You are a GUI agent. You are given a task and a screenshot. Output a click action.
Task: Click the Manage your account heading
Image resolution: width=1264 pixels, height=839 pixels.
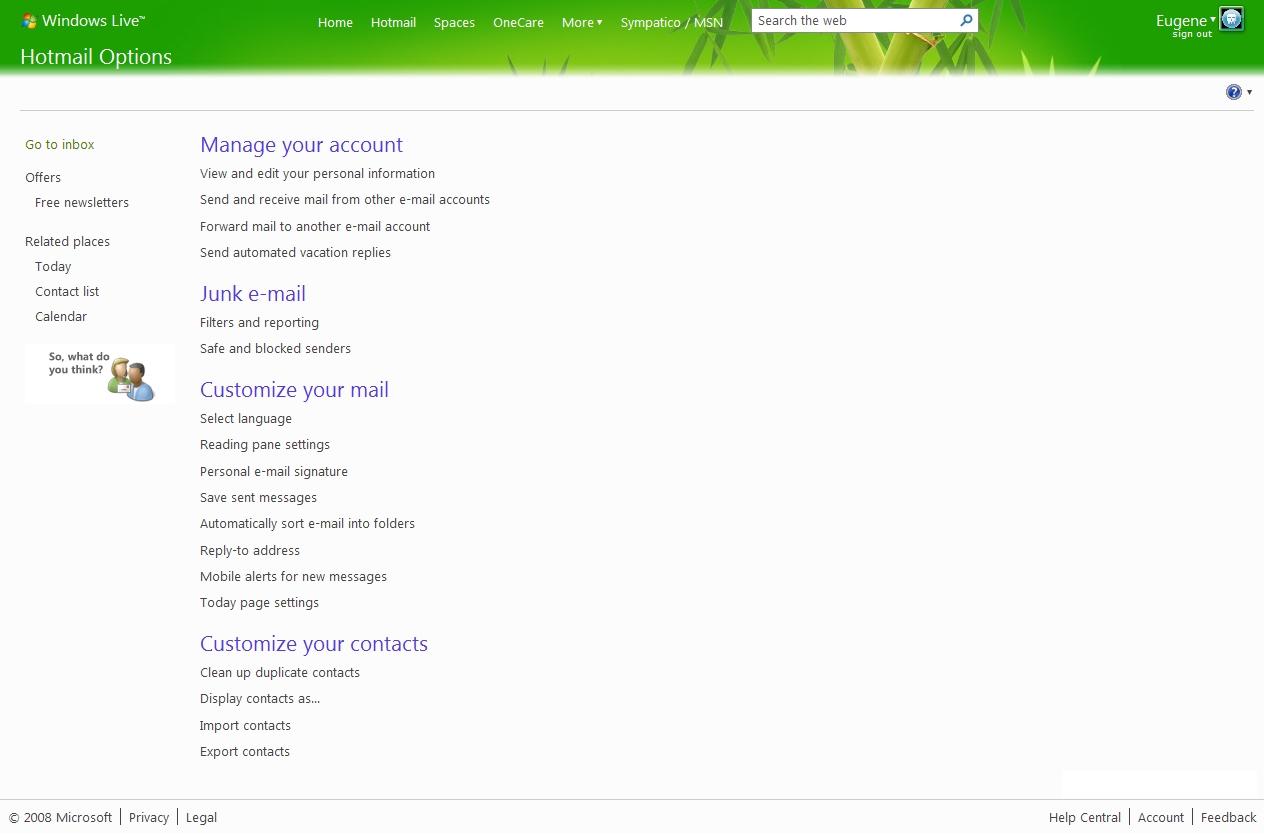(301, 144)
